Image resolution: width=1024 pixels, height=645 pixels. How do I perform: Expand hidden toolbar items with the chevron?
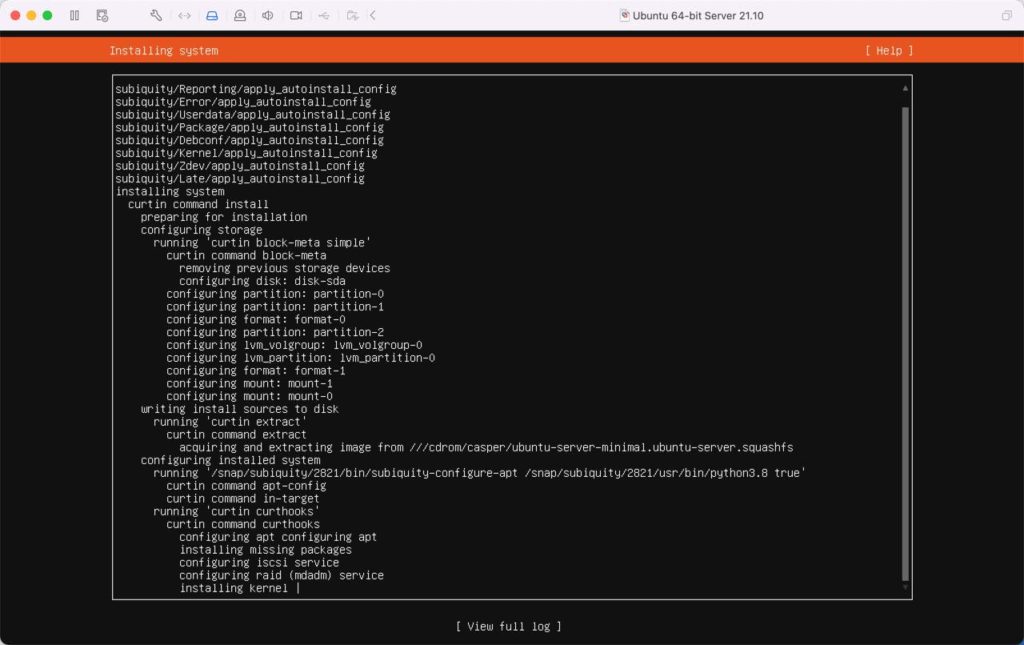pyautogui.click(x=372, y=15)
